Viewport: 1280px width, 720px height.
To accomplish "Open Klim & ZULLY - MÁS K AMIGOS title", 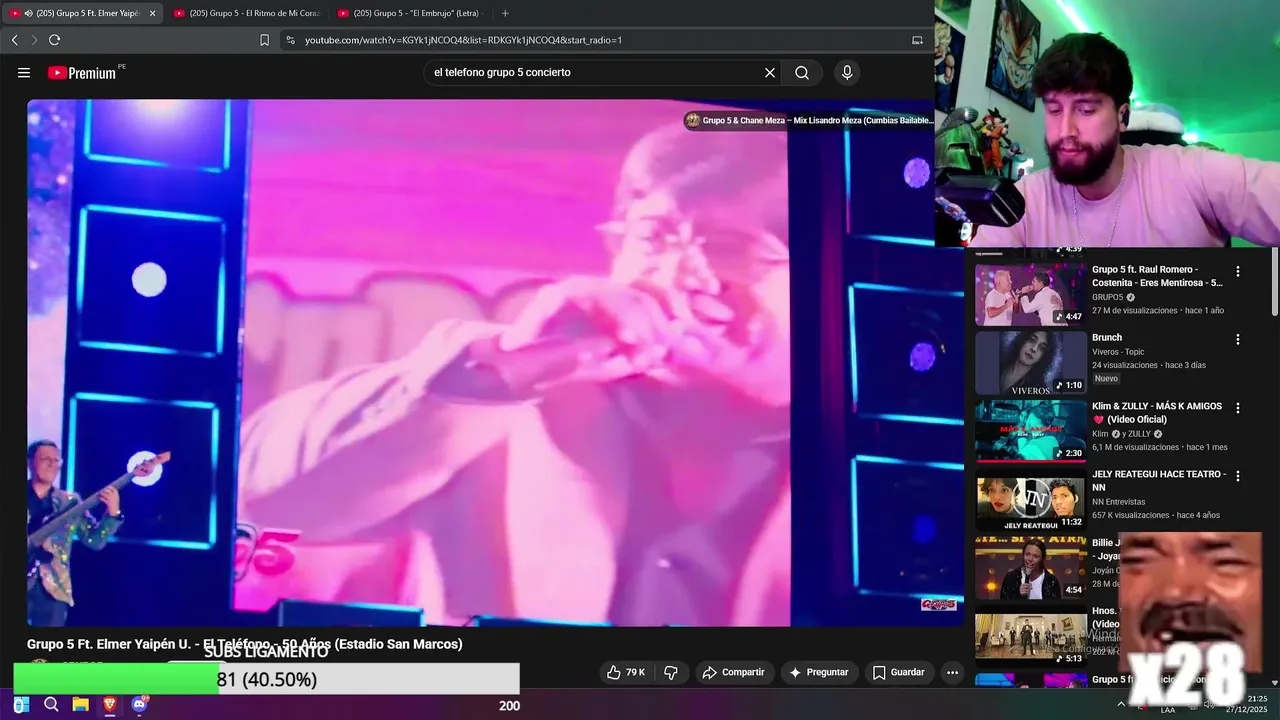I will click(1157, 413).
